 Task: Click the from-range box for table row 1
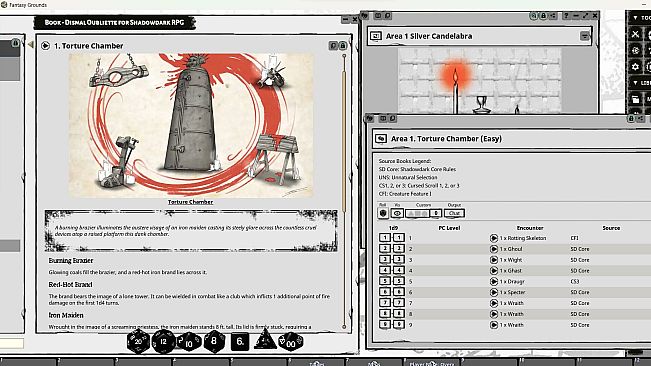385,238
